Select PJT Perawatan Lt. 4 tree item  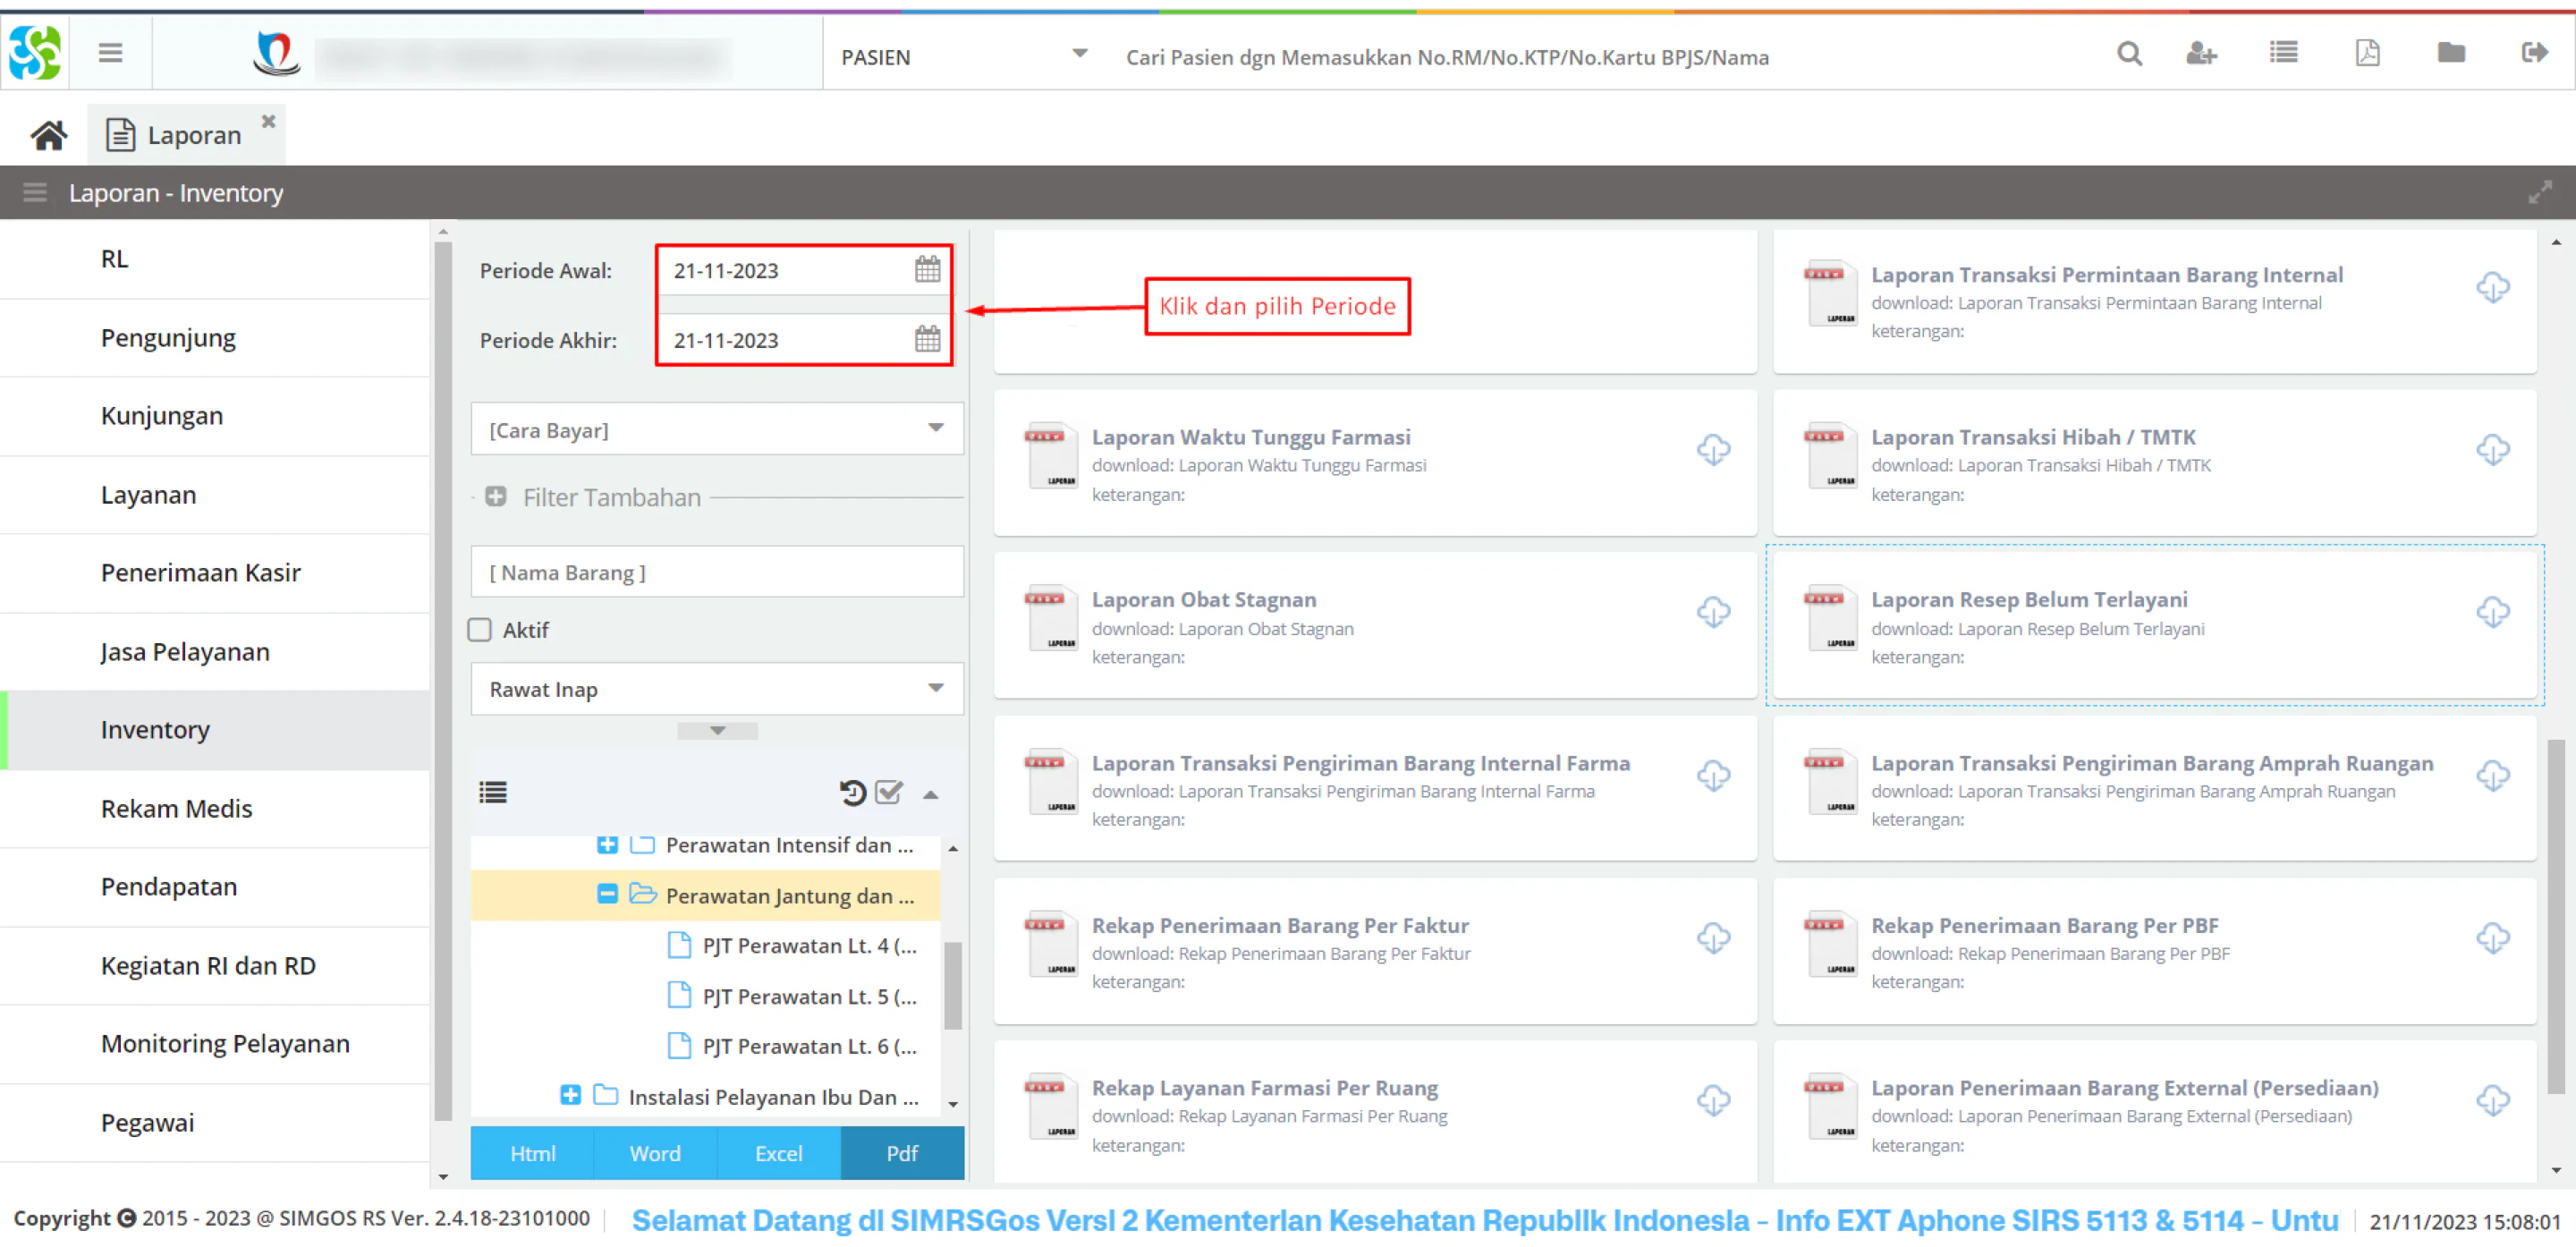(809, 946)
